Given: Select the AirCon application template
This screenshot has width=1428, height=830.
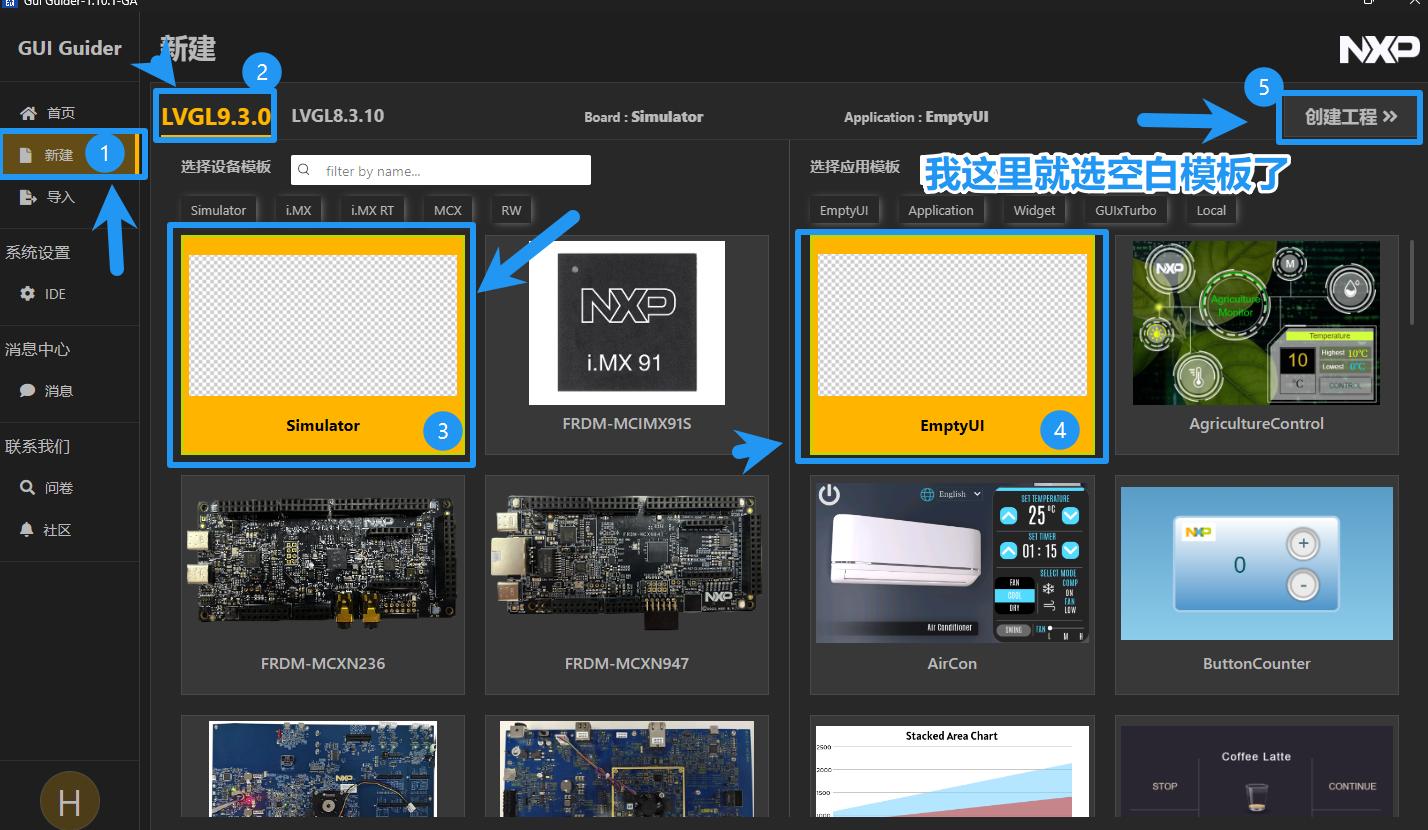Looking at the screenshot, I should pos(952,585).
